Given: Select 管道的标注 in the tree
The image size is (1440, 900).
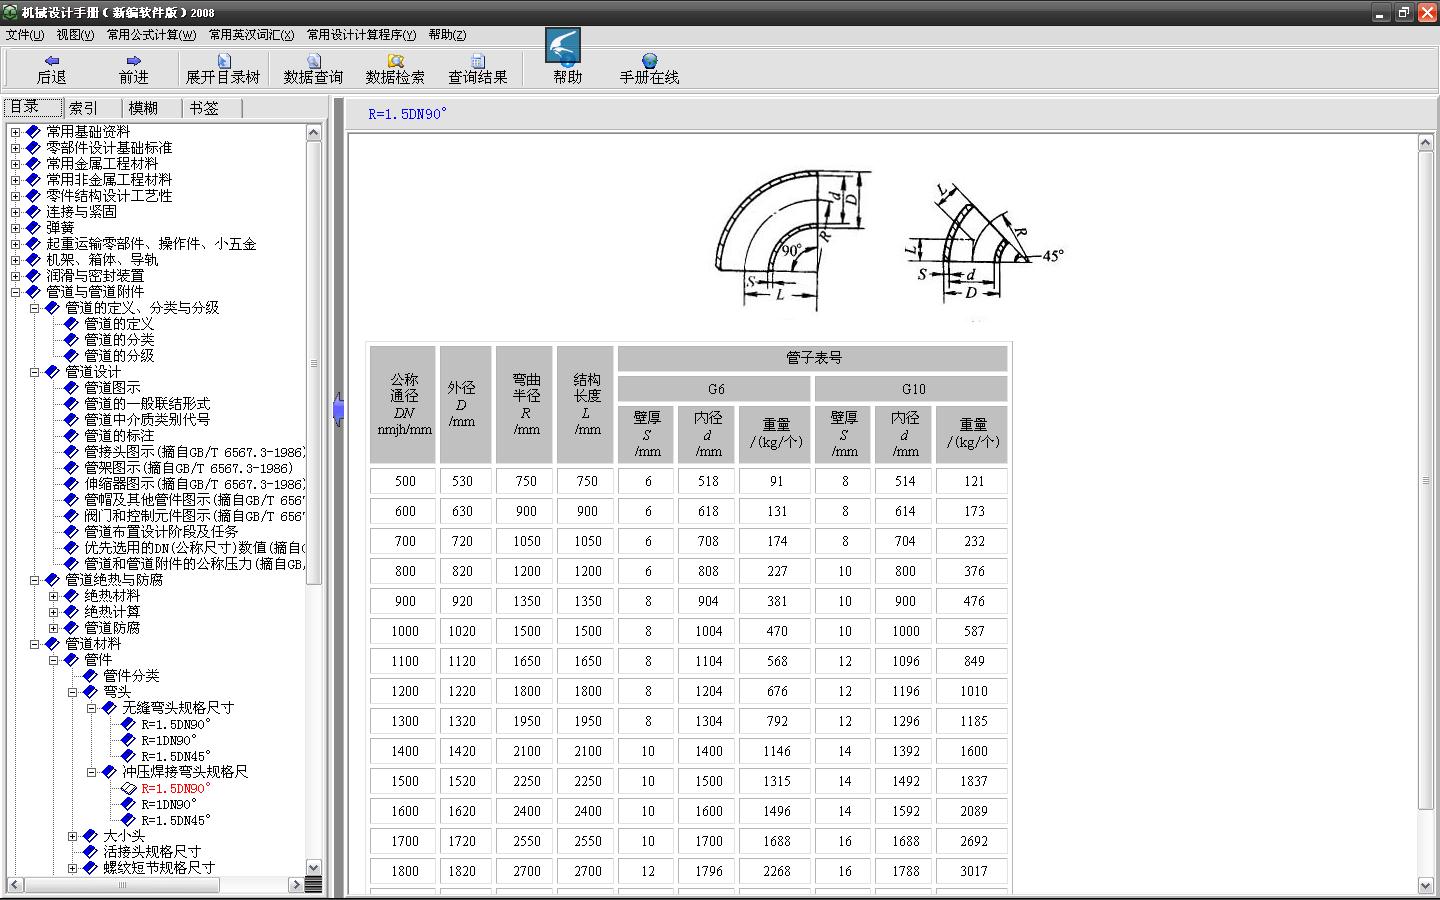Looking at the screenshot, I should point(119,436).
